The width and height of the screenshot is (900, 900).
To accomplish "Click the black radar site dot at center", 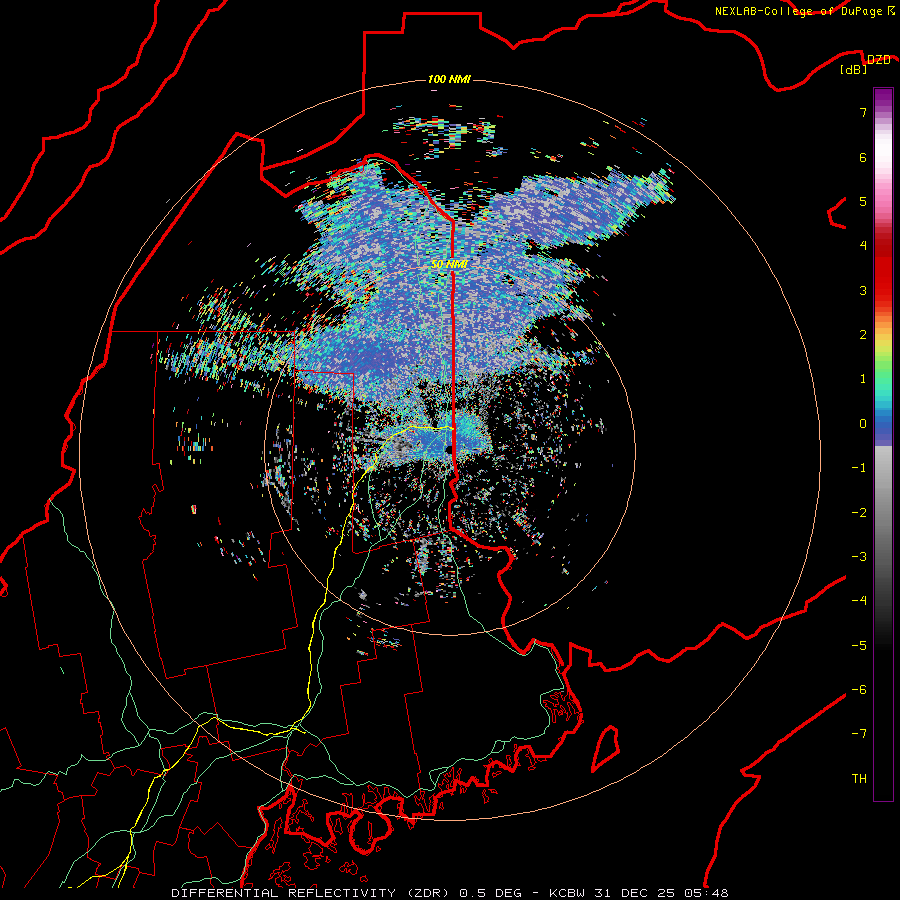I will click(x=449, y=449).
